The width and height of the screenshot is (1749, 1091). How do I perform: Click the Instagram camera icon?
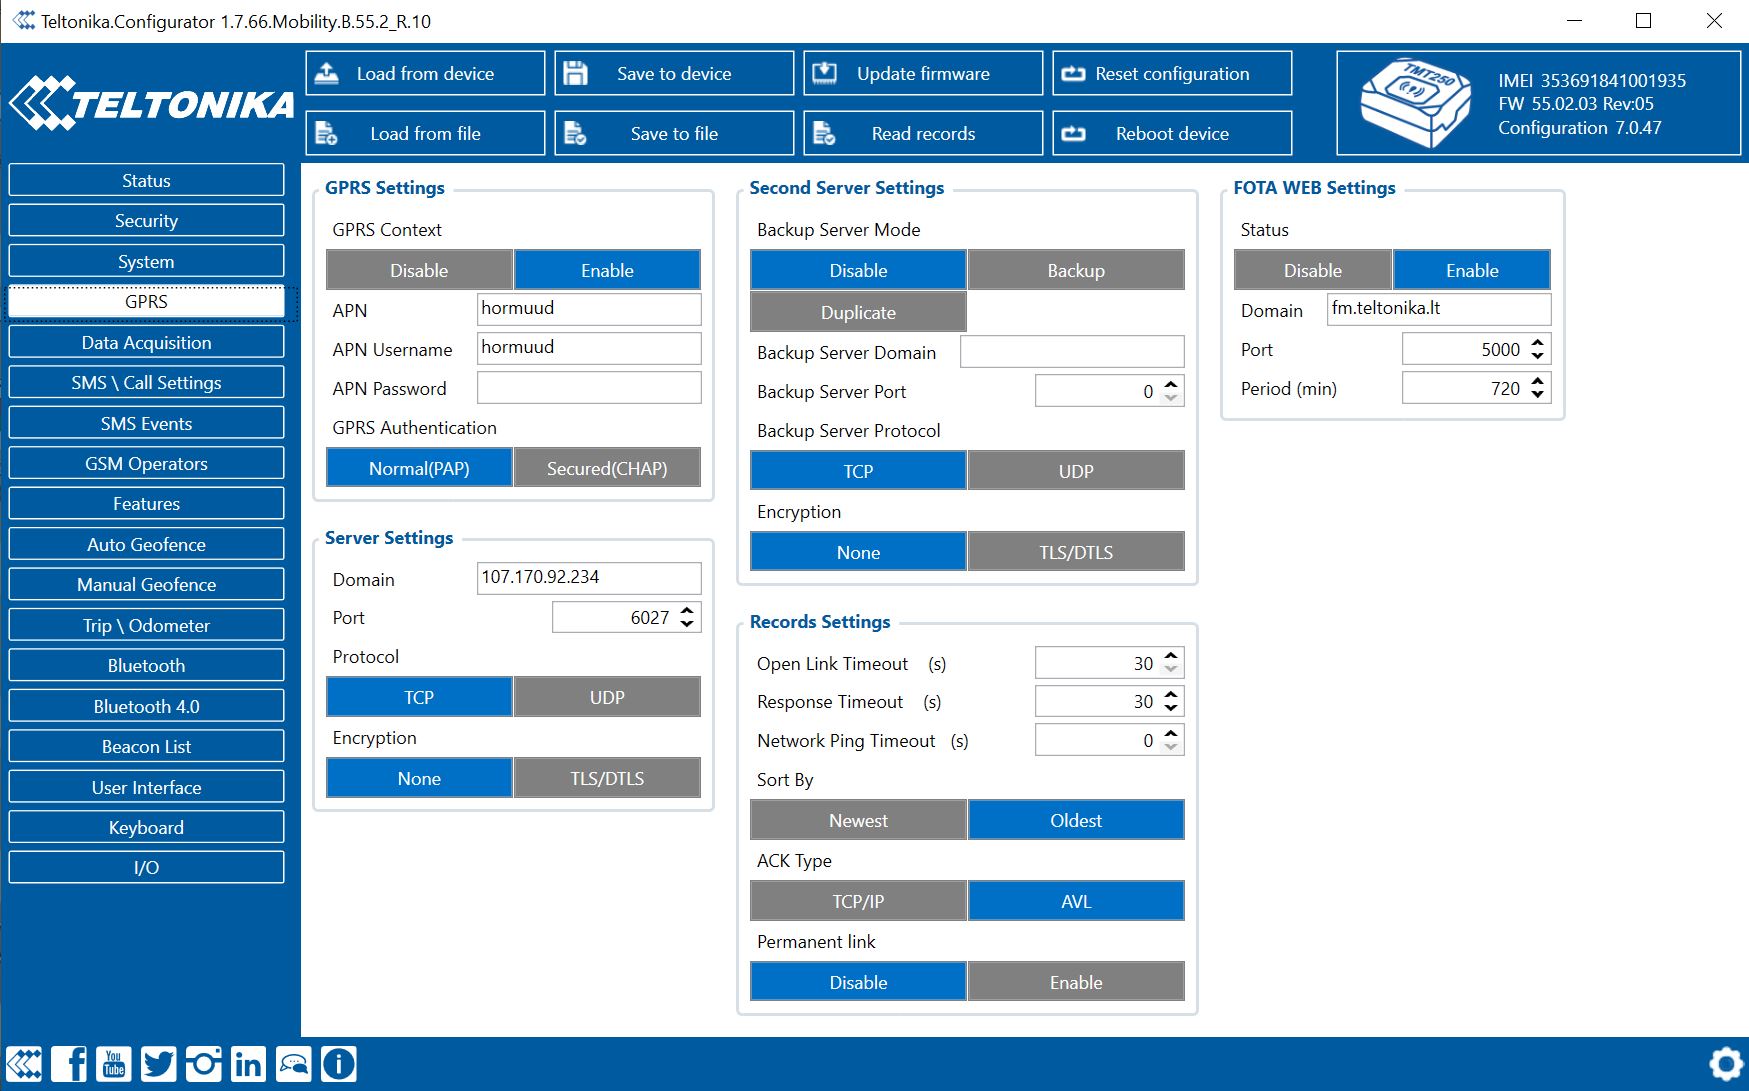(x=203, y=1064)
